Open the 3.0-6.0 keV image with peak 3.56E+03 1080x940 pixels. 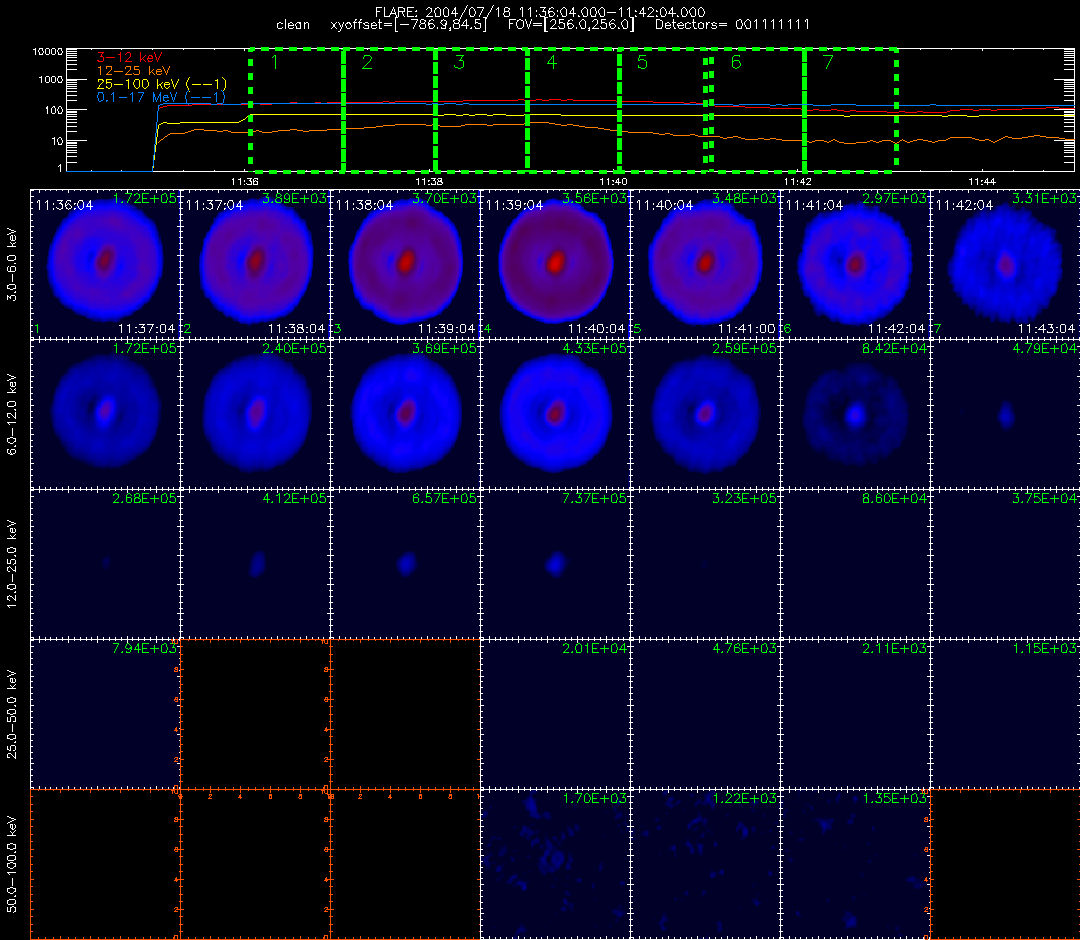(555, 264)
